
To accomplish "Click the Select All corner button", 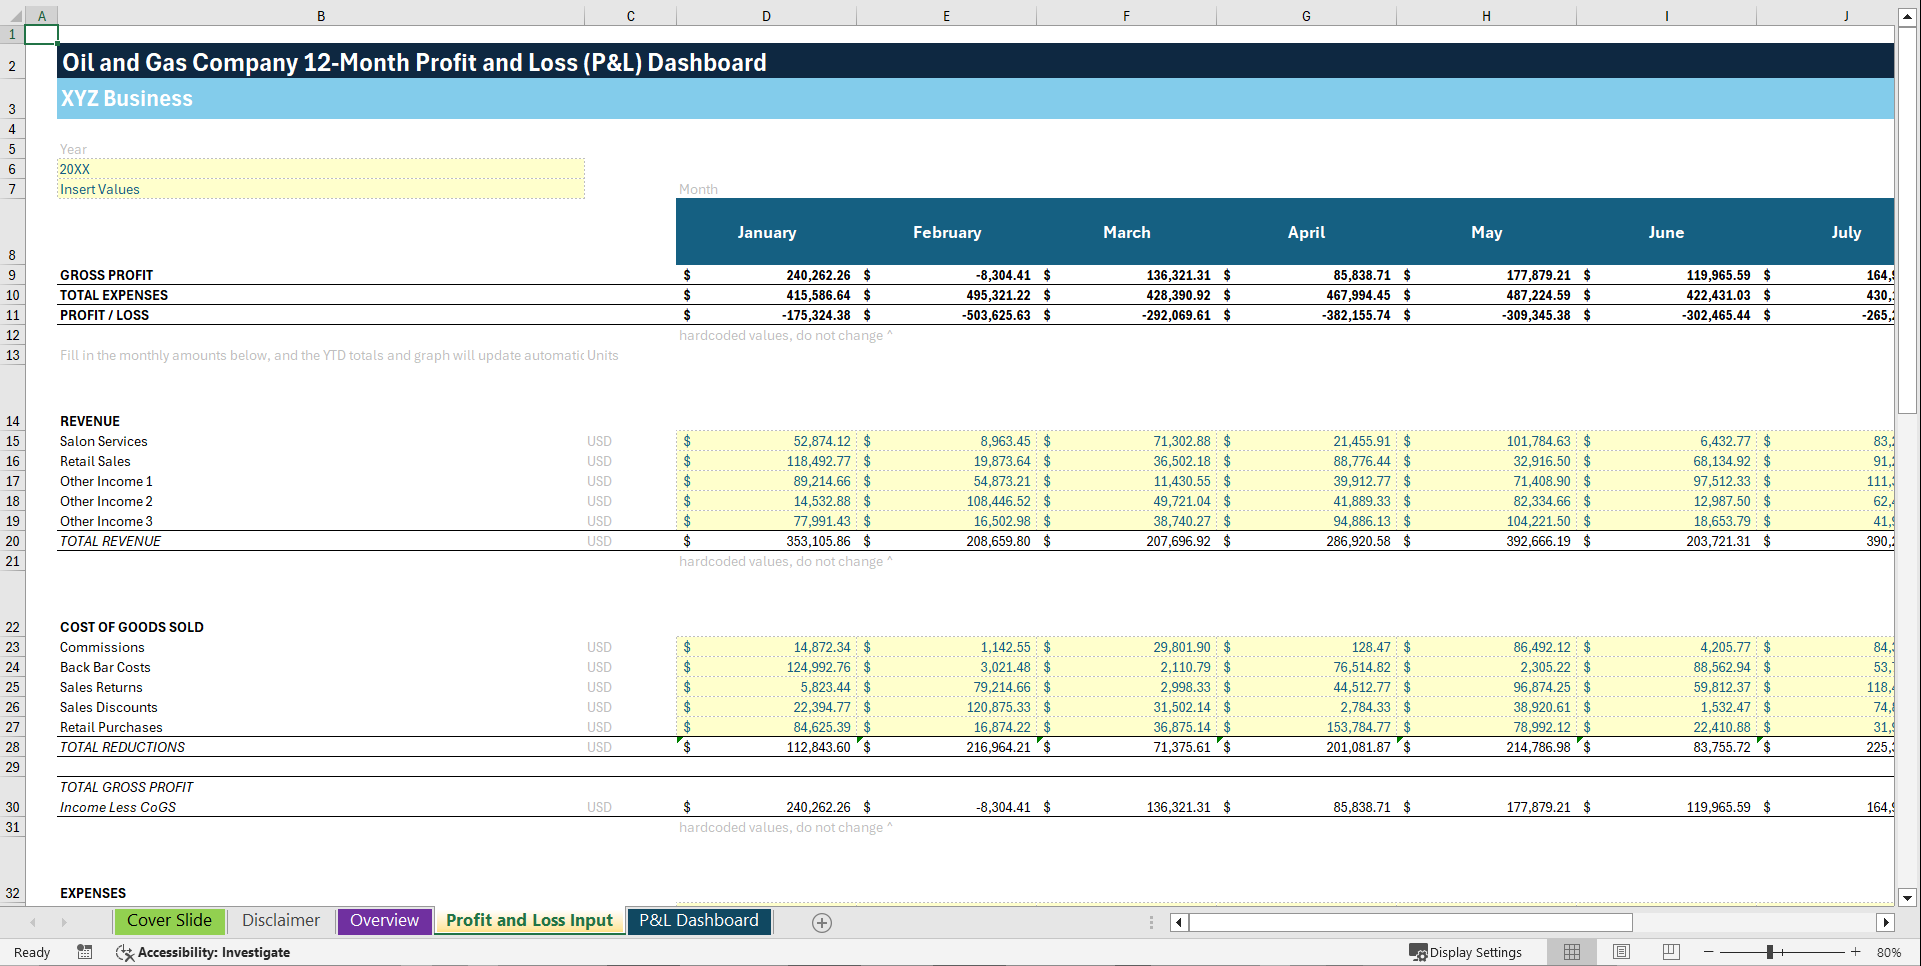I will tap(13, 16).
